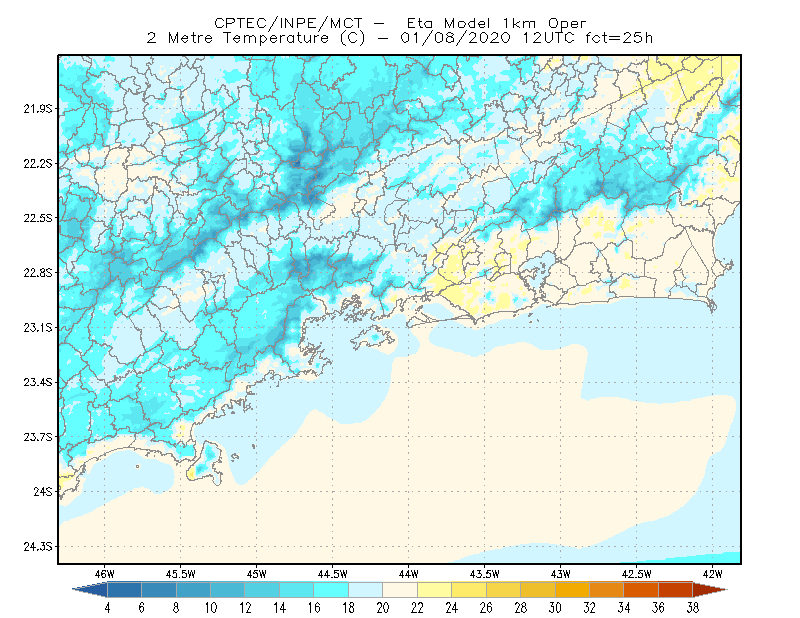Click the pale yellow 22-24 legend swatch
The width and height of the screenshot is (800, 618).
435,590
